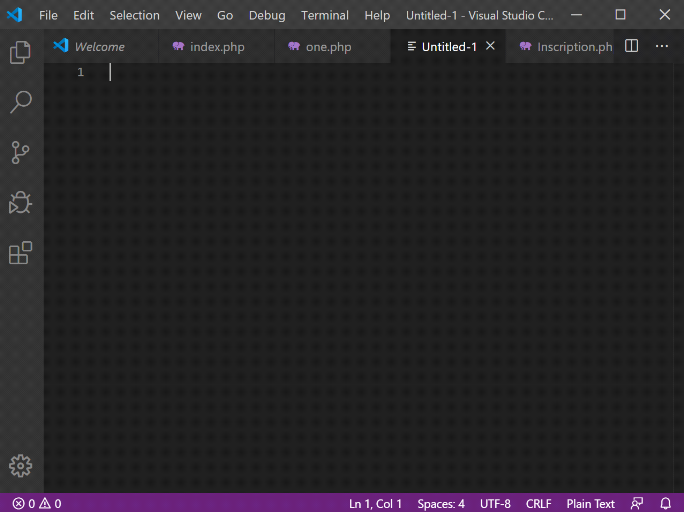Open the Debug view icon

click(x=20, y=203)
